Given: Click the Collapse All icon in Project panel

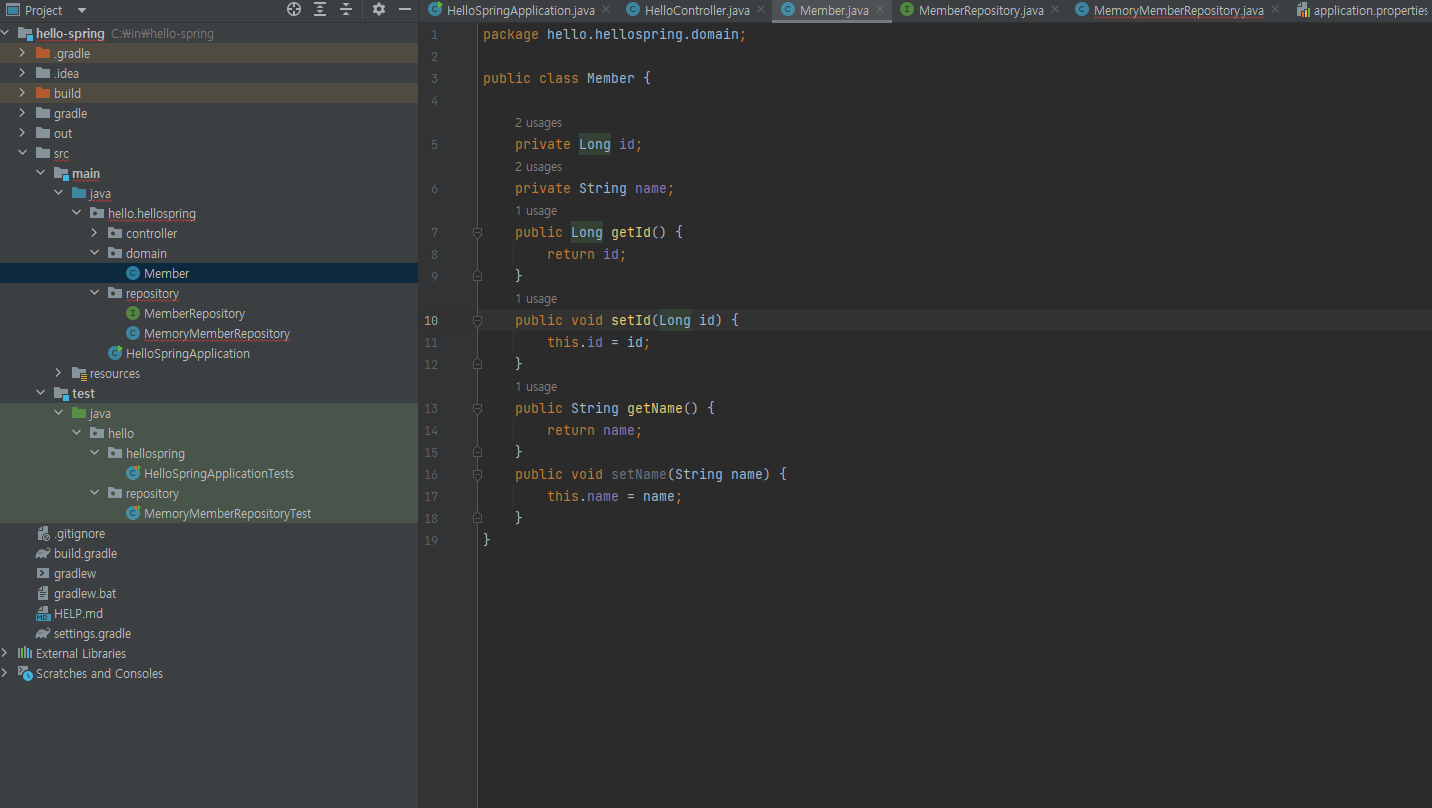Looking at the screenshot, I should click(x=346, y=10).
